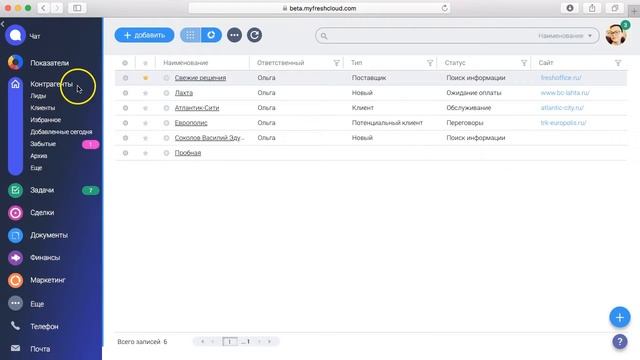Image resolution: width=640 pixels, height=360 pixels.
Task: Open Задачи tasks icon
Action: 15,190
